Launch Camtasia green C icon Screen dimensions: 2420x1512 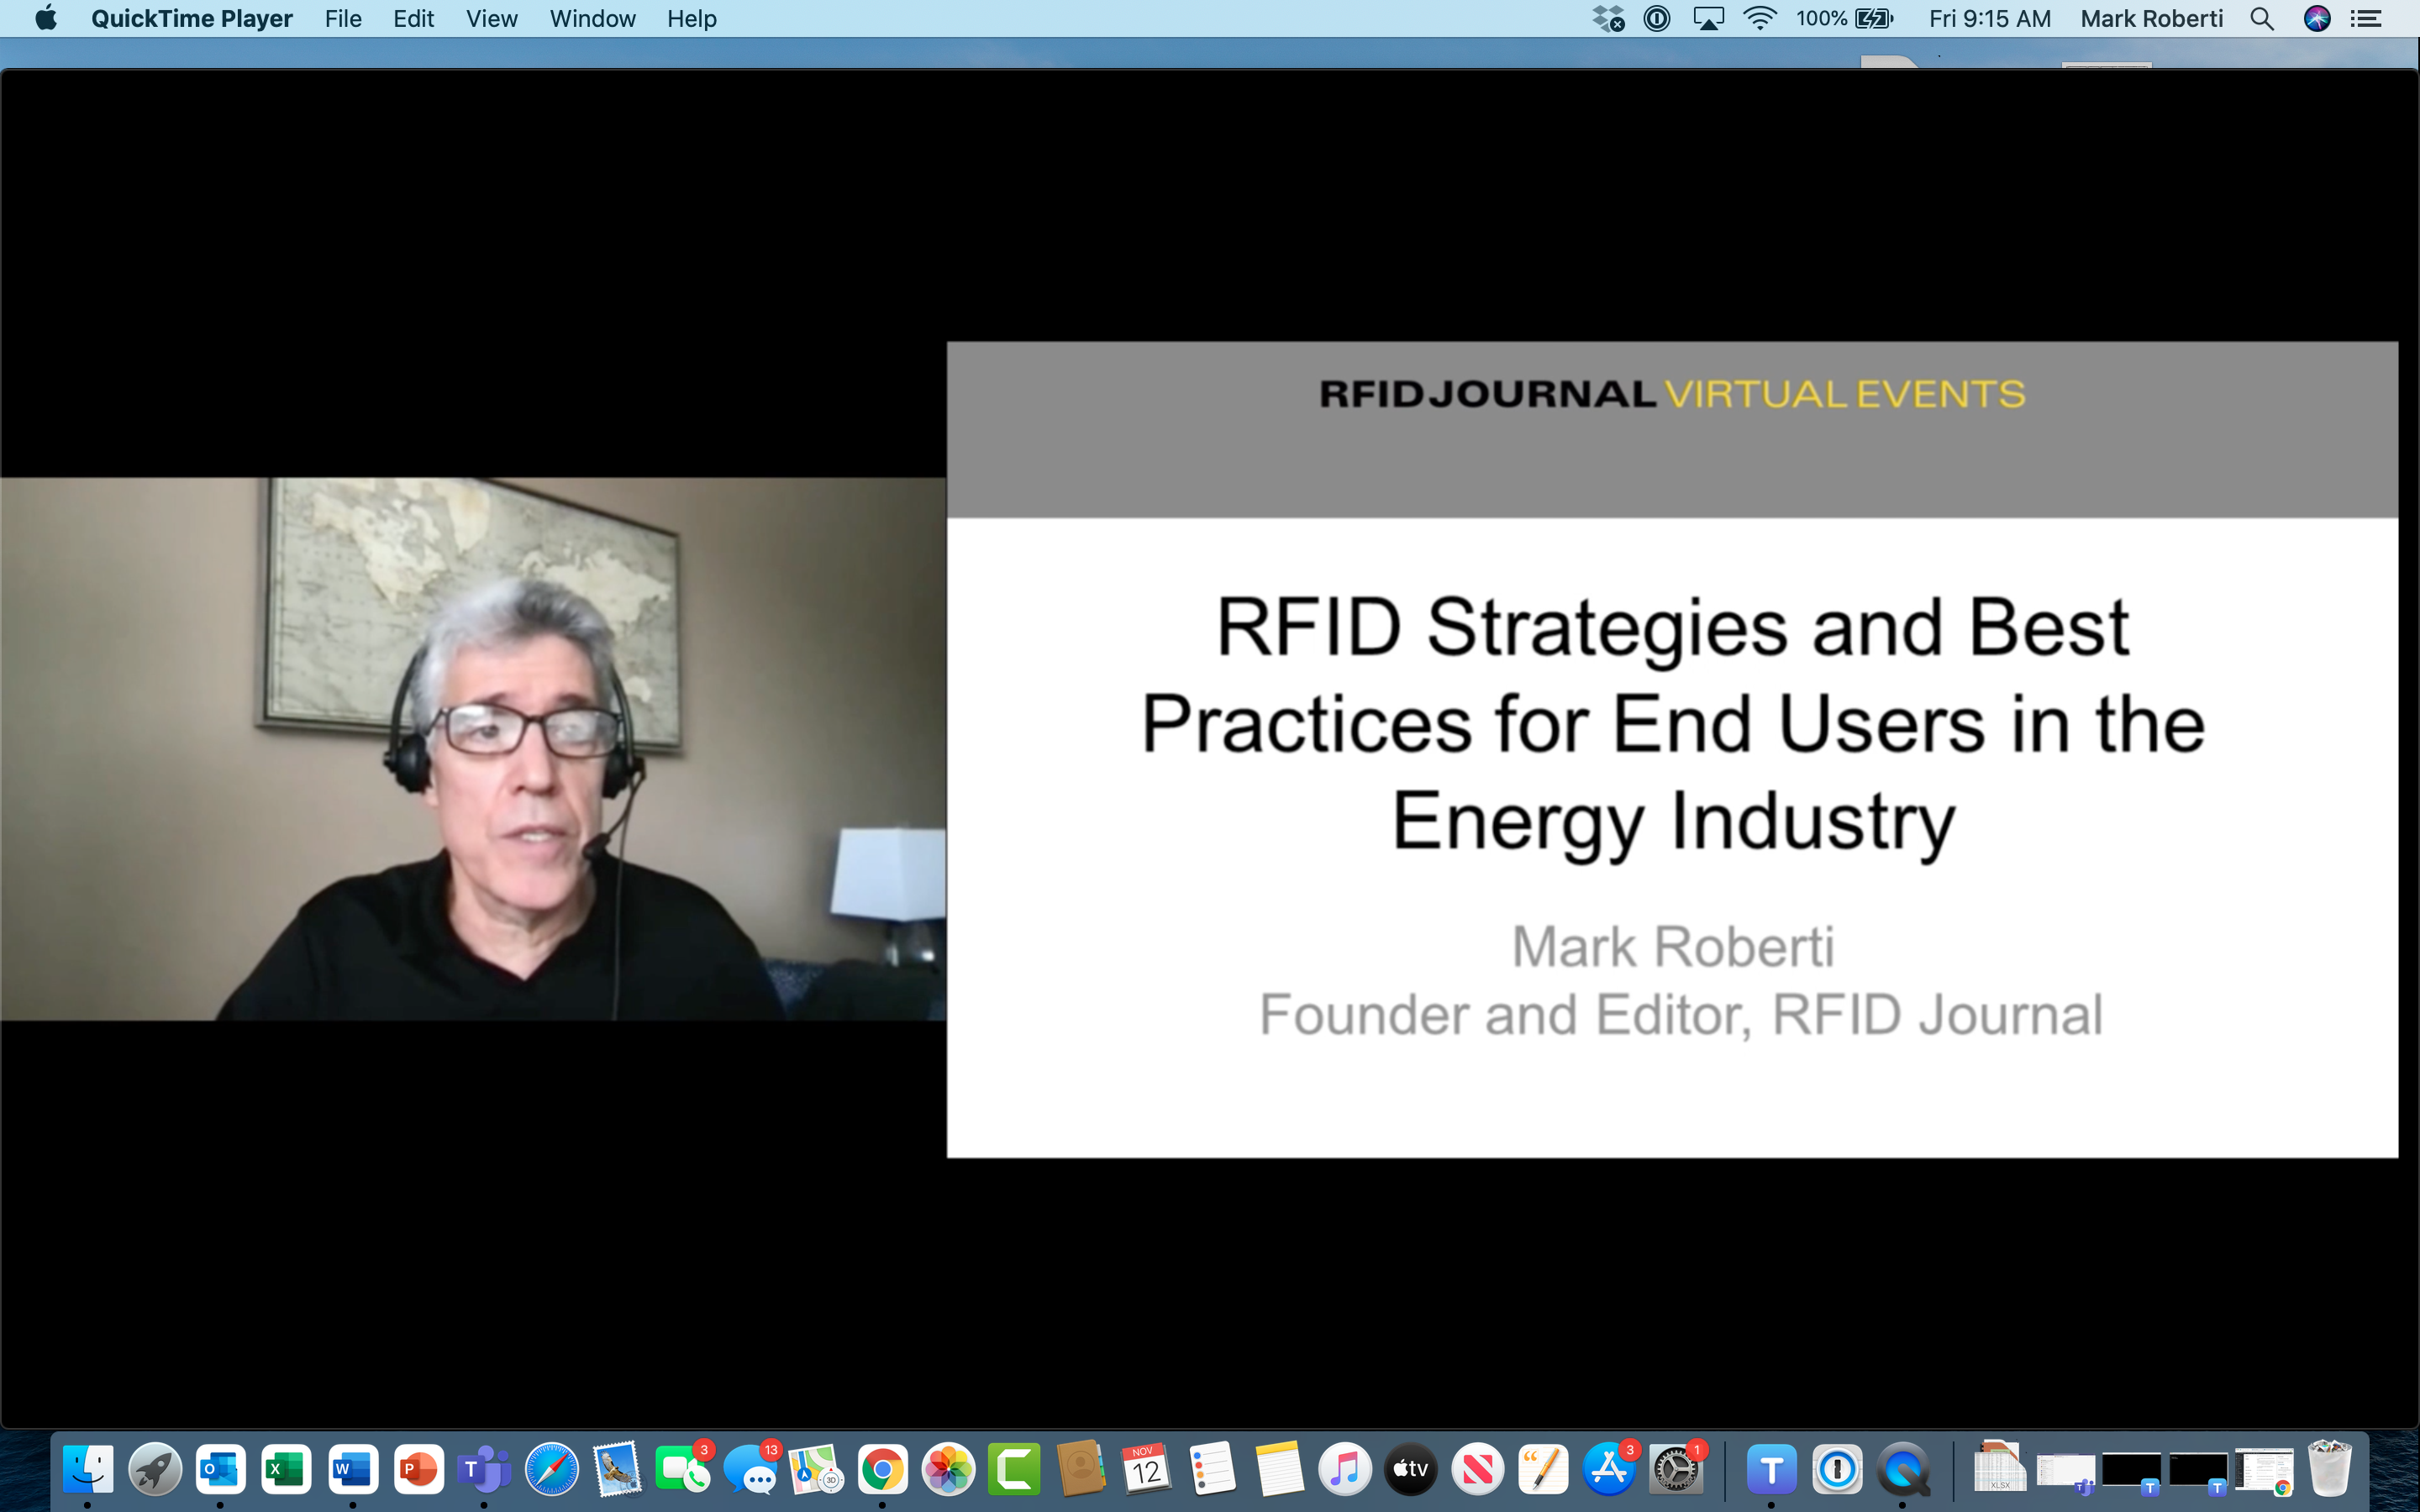pyautogui.click(x=1014, y=1469)
